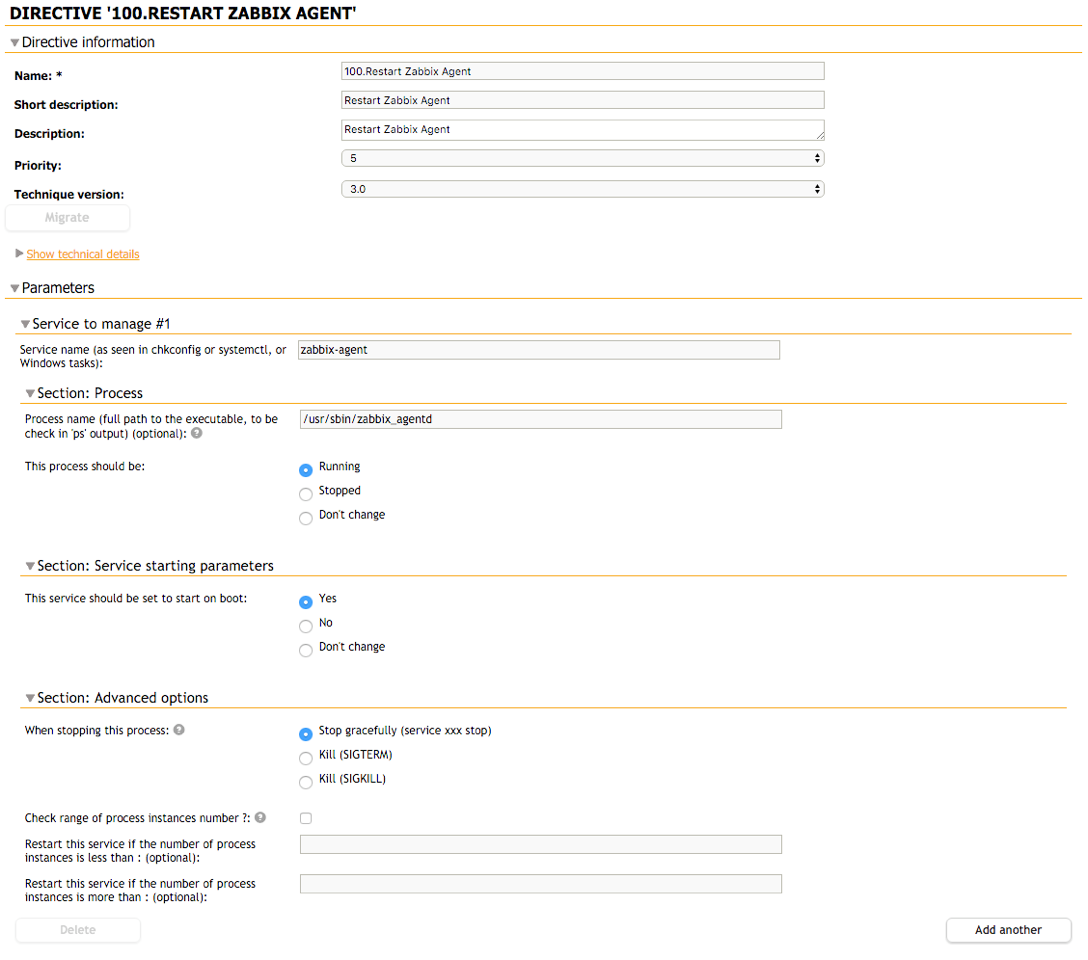Screen dimensions: 1088x960
Task: Open help icon beside Process name label
Action: click(x=196, y=434)
